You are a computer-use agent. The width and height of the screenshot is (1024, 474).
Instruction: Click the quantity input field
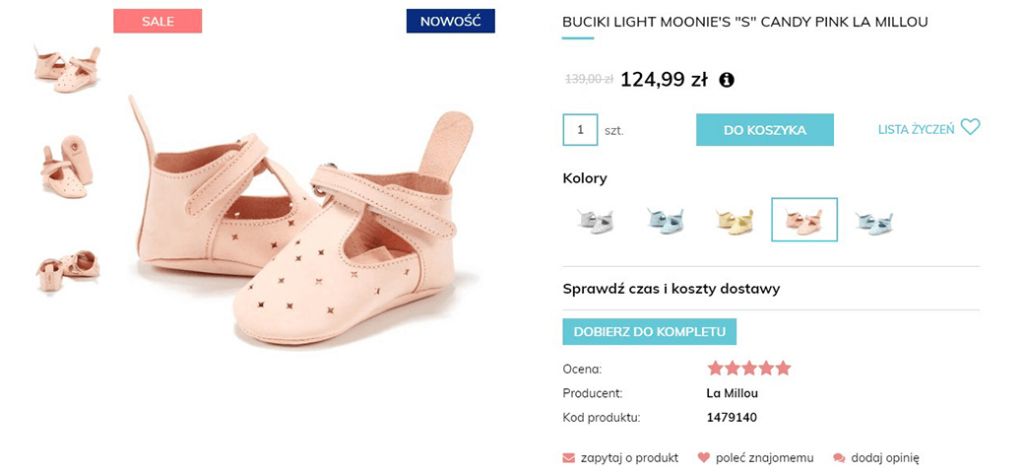(580, 130)
